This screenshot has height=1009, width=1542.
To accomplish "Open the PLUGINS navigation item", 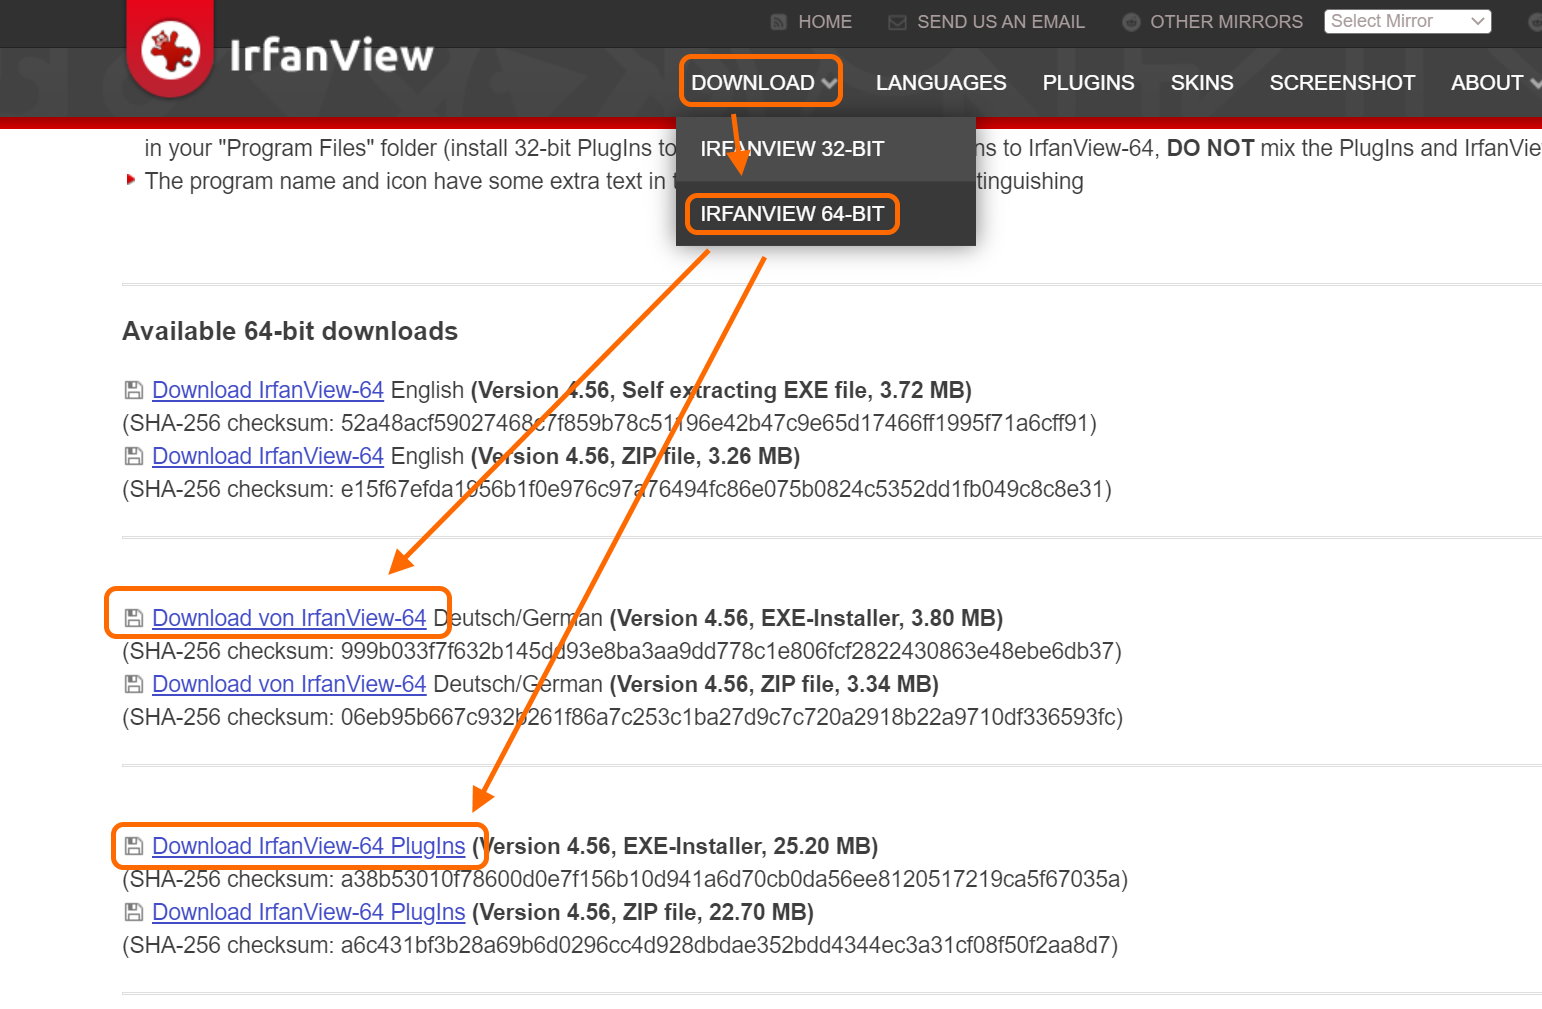I will coord(1088,83).
